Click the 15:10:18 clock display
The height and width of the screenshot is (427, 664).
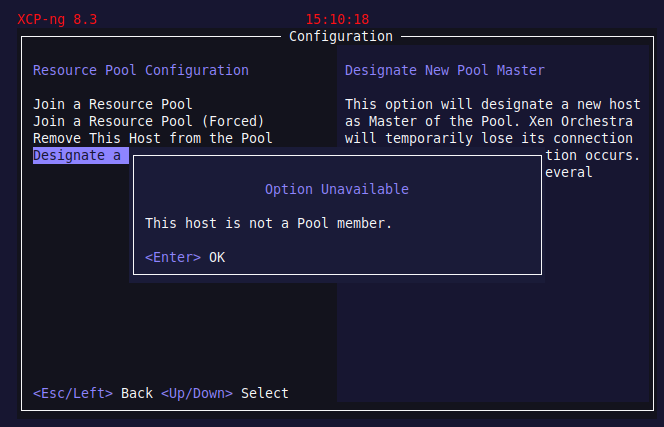337,19
